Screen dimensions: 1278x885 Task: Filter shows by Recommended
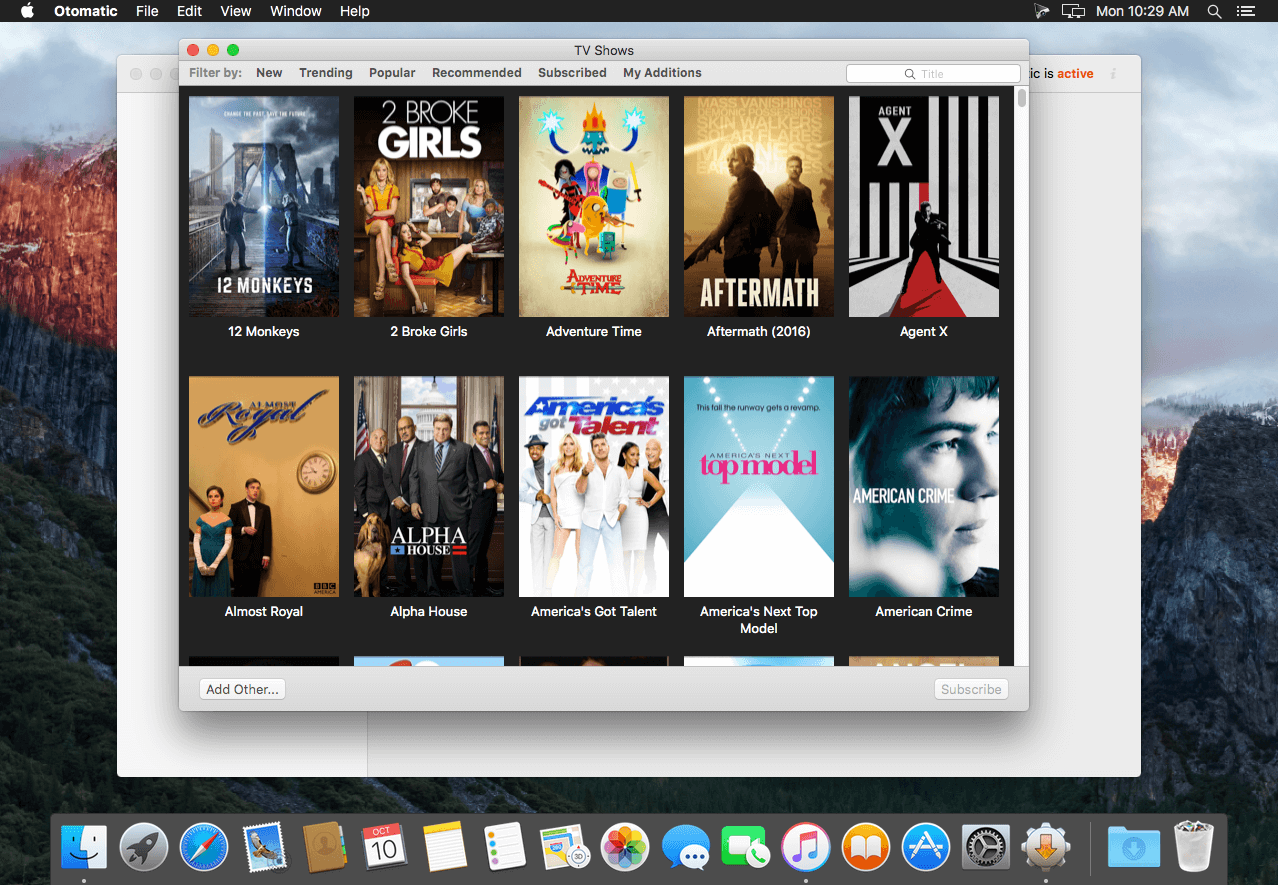[477, 73]
